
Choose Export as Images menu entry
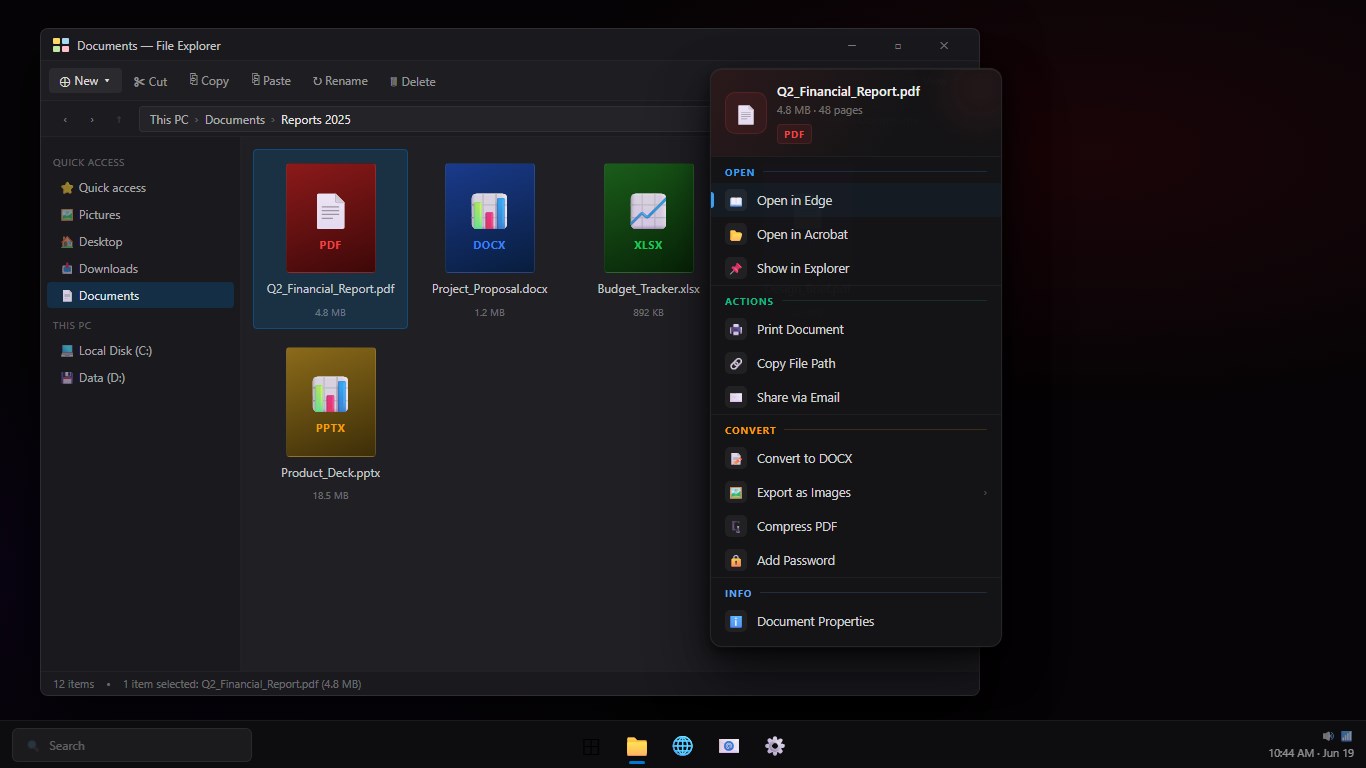(x=856, y=492)
